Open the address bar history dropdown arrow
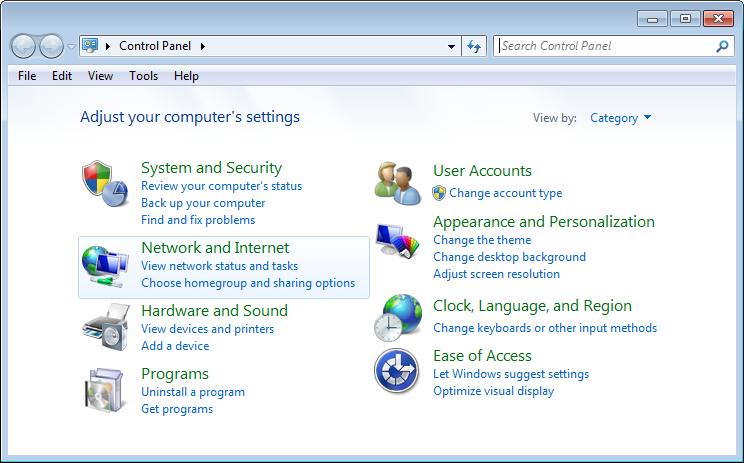This screenshot has height=463, width=744. tap(452, 46)
